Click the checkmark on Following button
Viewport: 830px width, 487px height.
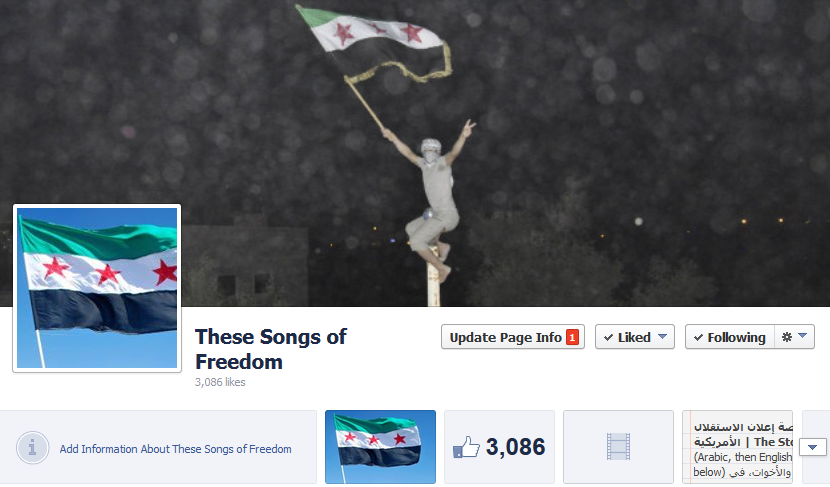[698, 338]
